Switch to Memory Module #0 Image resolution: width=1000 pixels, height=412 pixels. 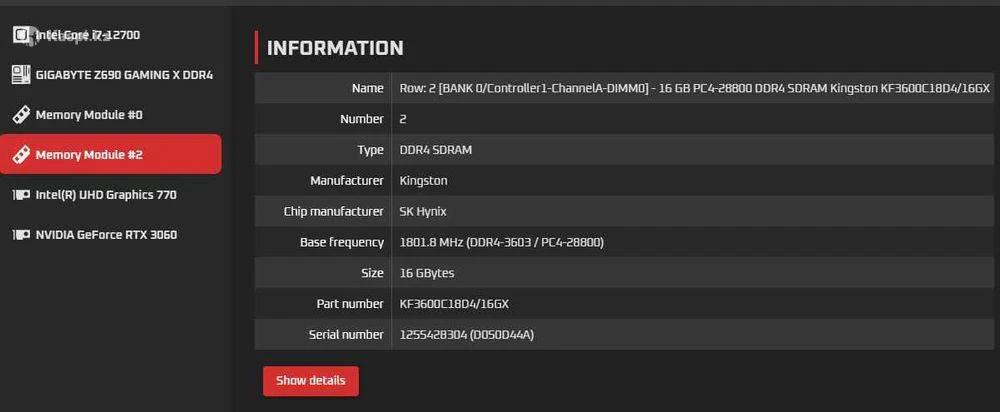pos(89,115)
